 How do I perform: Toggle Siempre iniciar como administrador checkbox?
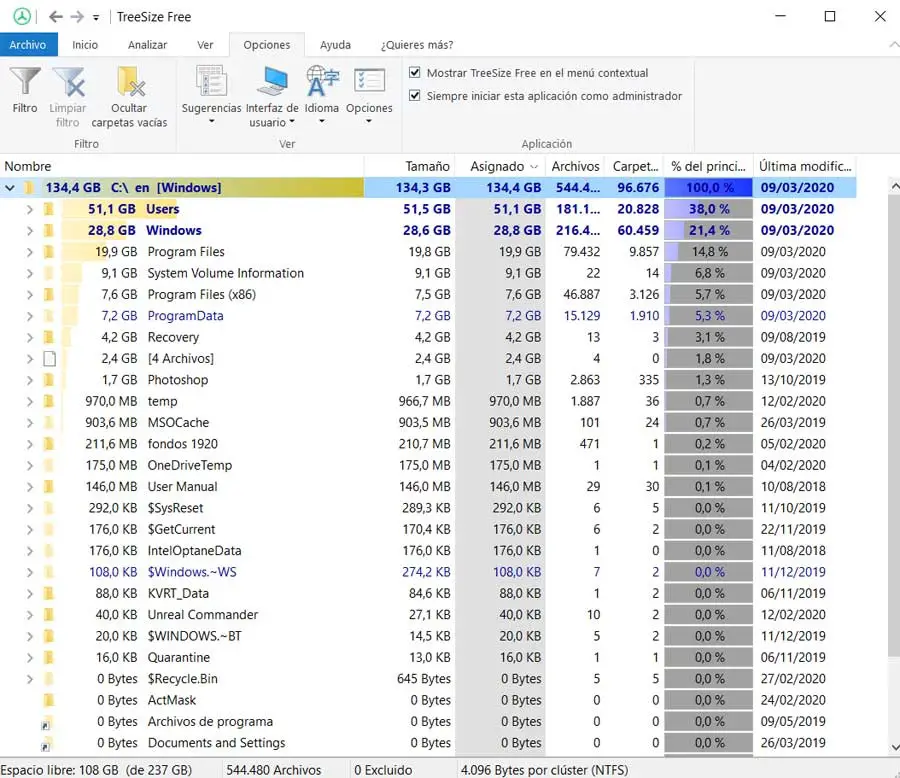415,96
